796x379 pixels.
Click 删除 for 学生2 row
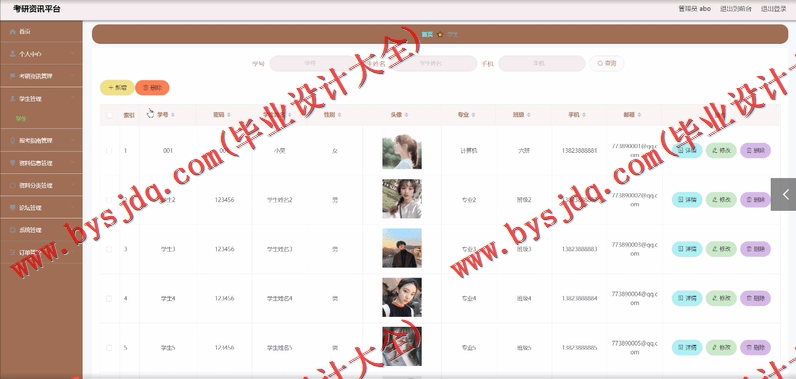point(755,200)
